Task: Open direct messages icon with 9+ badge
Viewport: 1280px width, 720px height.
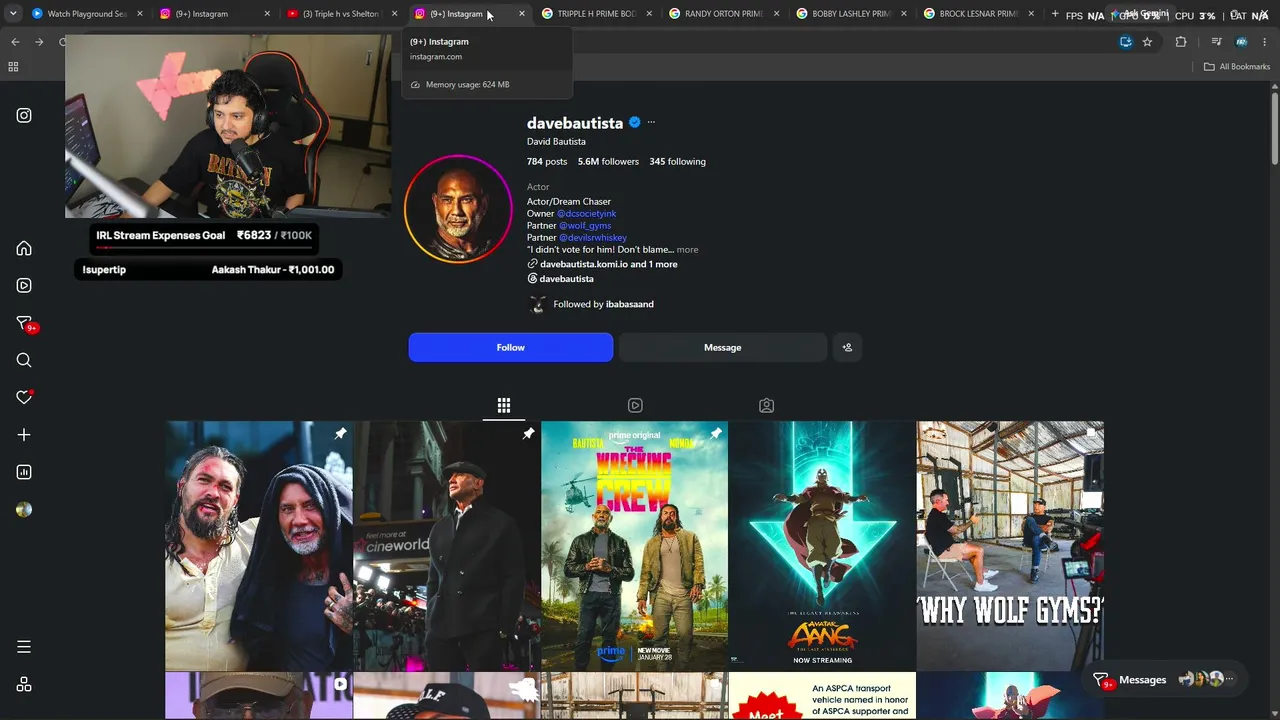Action: tap(25, 323)
